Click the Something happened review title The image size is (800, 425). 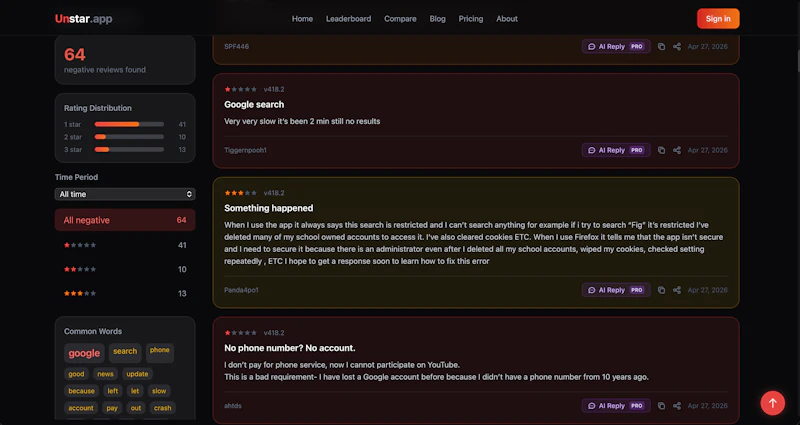tap(268, 208)
